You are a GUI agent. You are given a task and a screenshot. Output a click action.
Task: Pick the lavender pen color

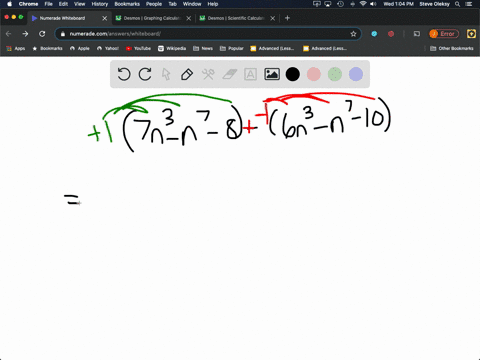356,74
